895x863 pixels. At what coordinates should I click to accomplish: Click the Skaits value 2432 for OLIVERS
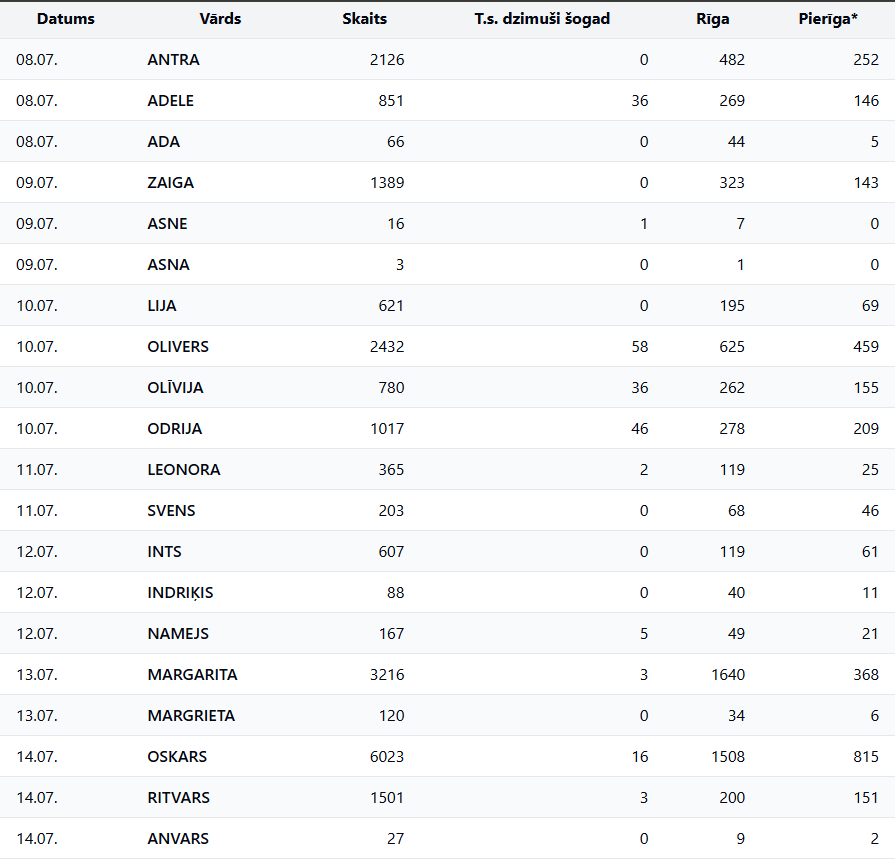[387, 346]
